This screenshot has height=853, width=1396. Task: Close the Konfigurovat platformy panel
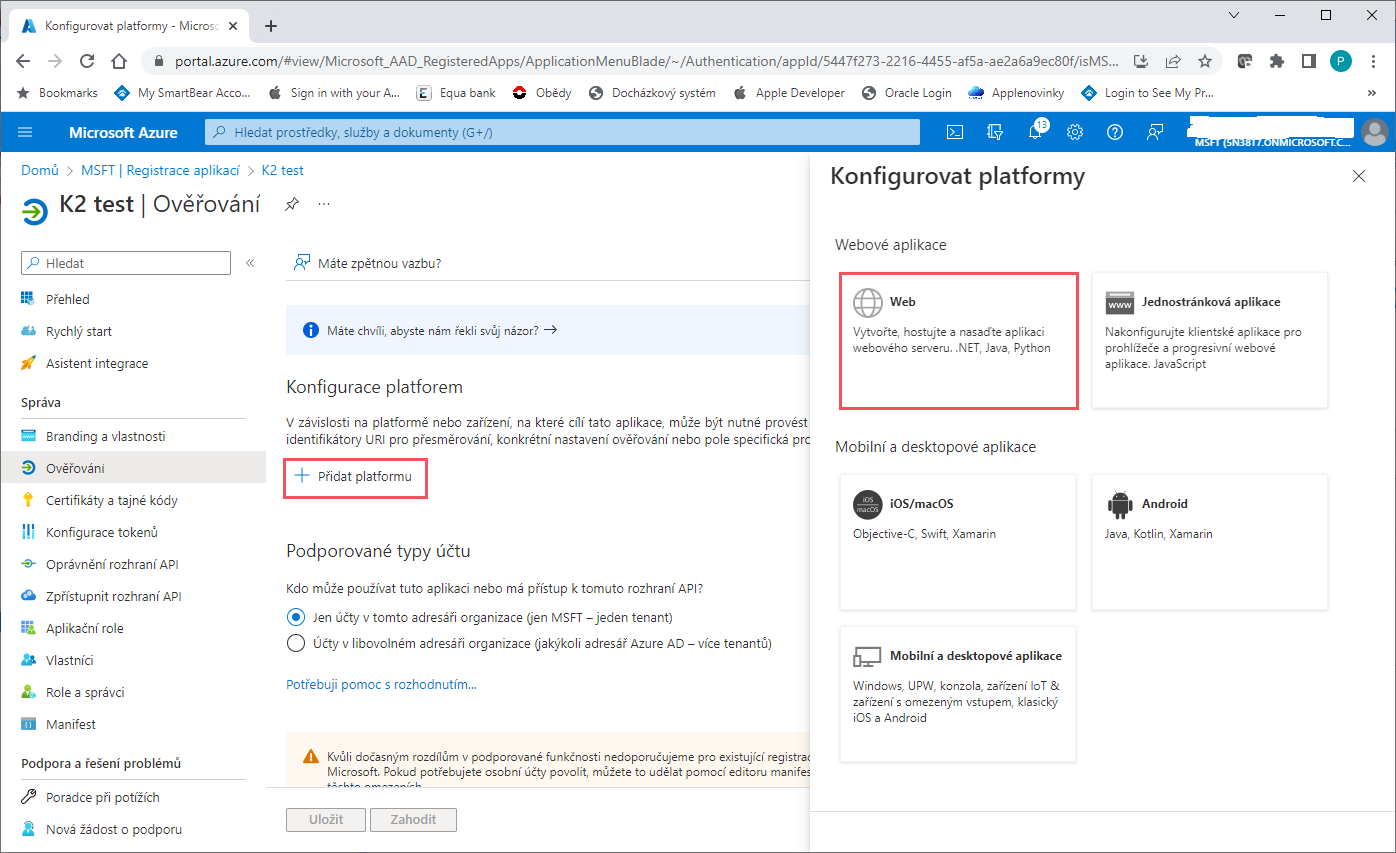point(1358,177)
